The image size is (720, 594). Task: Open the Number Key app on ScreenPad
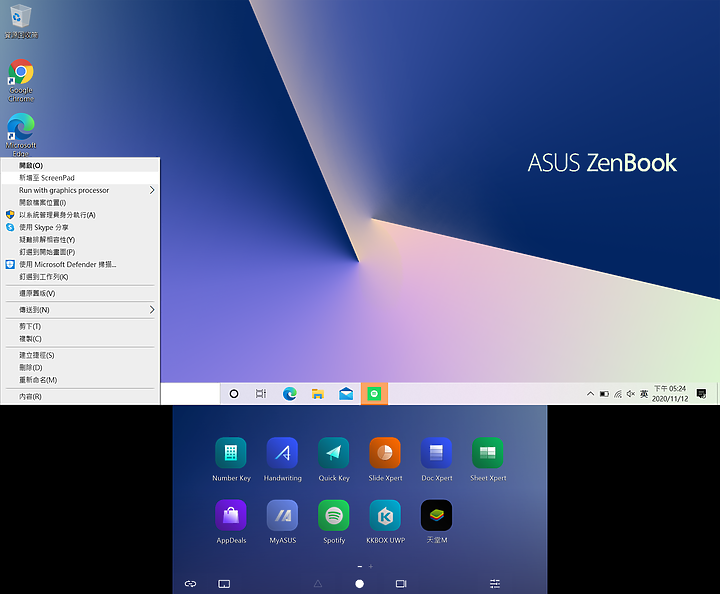[231, 453]
